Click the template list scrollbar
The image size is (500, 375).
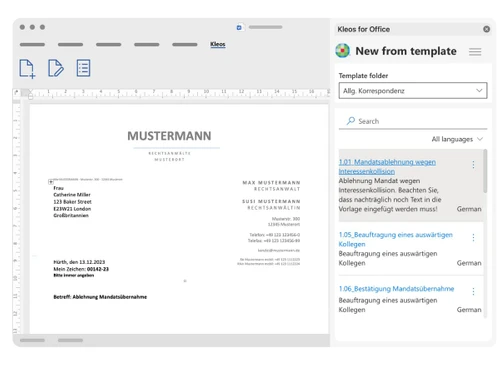(x=485, y=171)
